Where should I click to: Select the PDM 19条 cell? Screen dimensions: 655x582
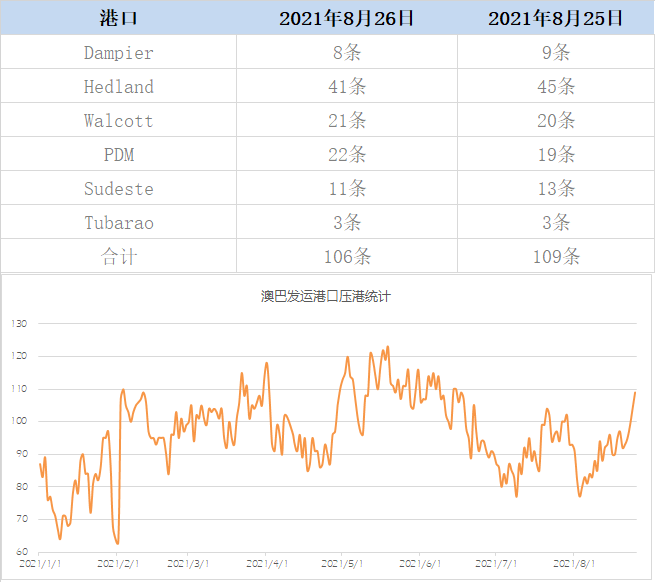coord(556,155)
